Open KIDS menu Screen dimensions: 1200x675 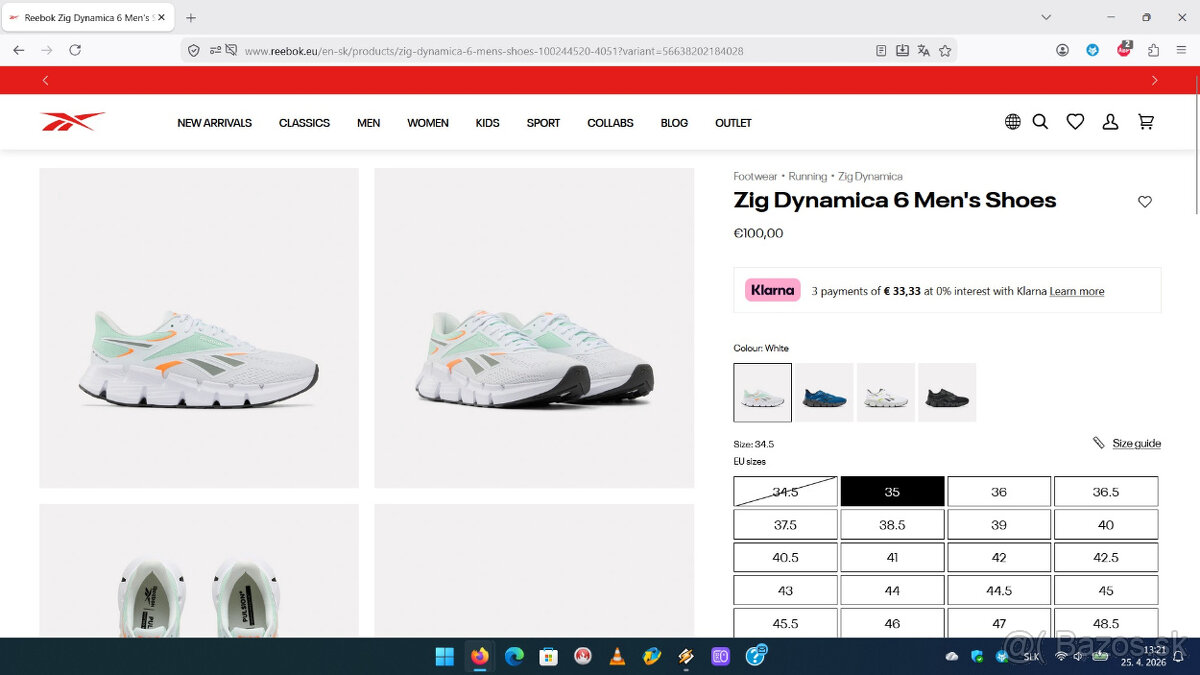(x=487, y=123)
